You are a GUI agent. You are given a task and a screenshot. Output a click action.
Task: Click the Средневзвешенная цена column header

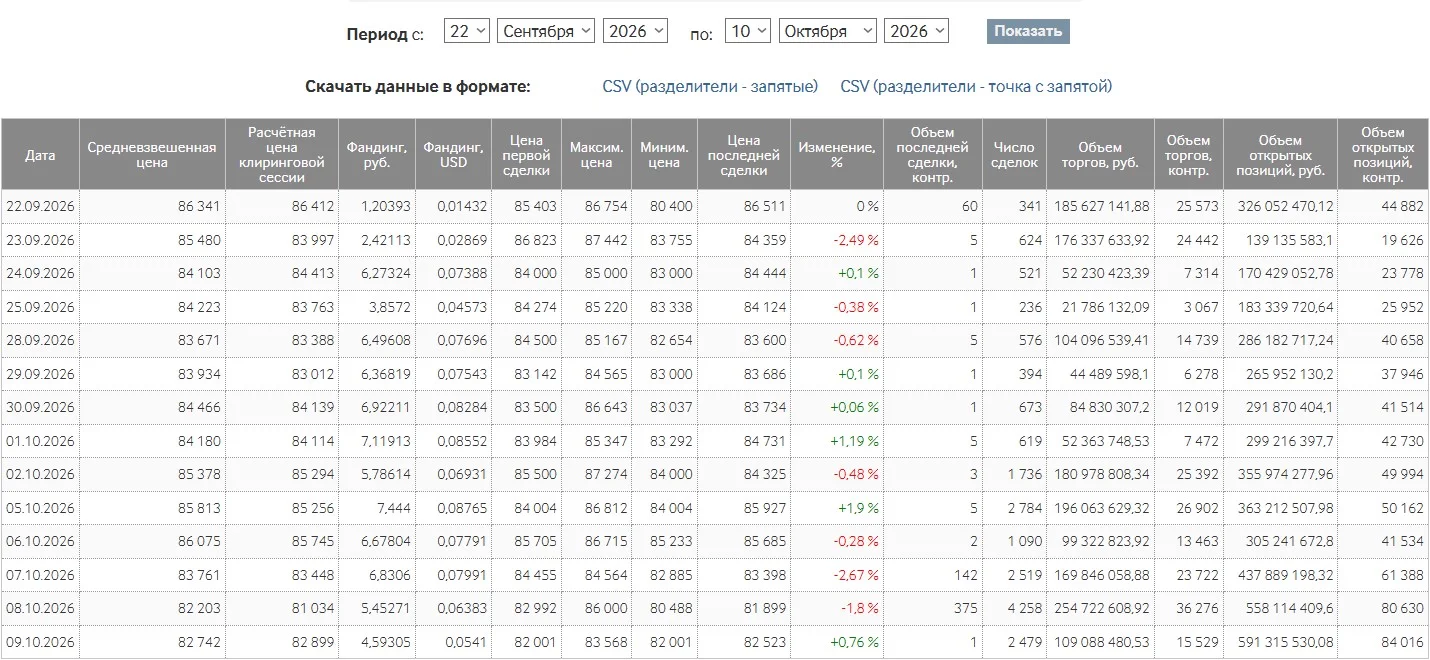[x=152, y=155]
